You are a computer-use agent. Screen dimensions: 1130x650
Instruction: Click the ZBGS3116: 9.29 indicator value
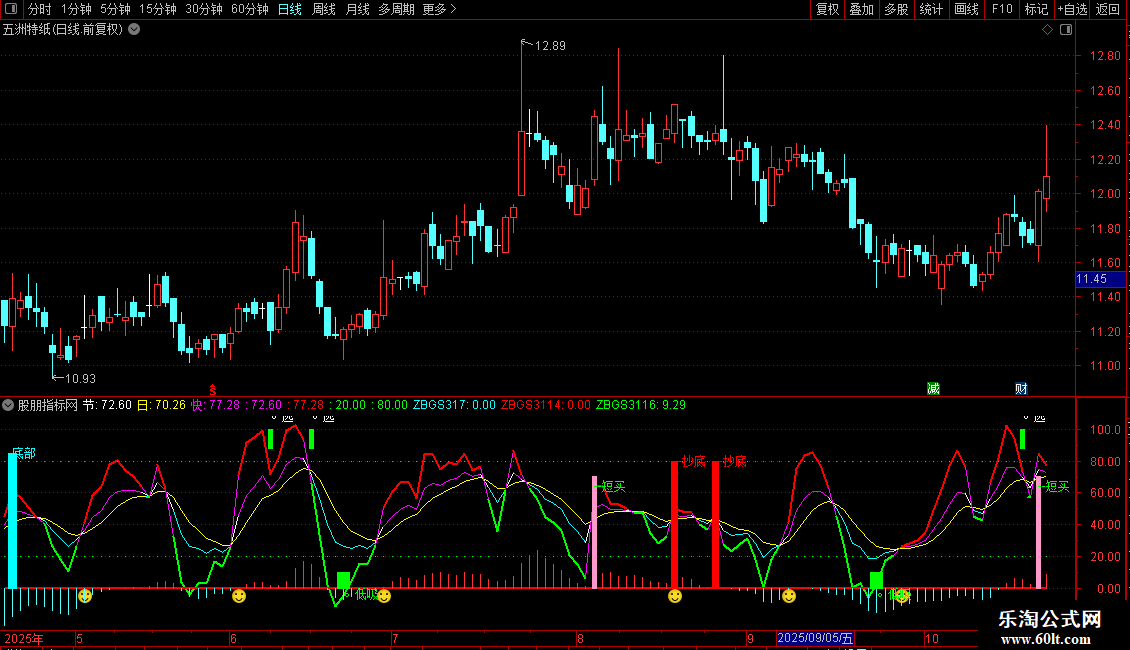click(x=641, y=405)
